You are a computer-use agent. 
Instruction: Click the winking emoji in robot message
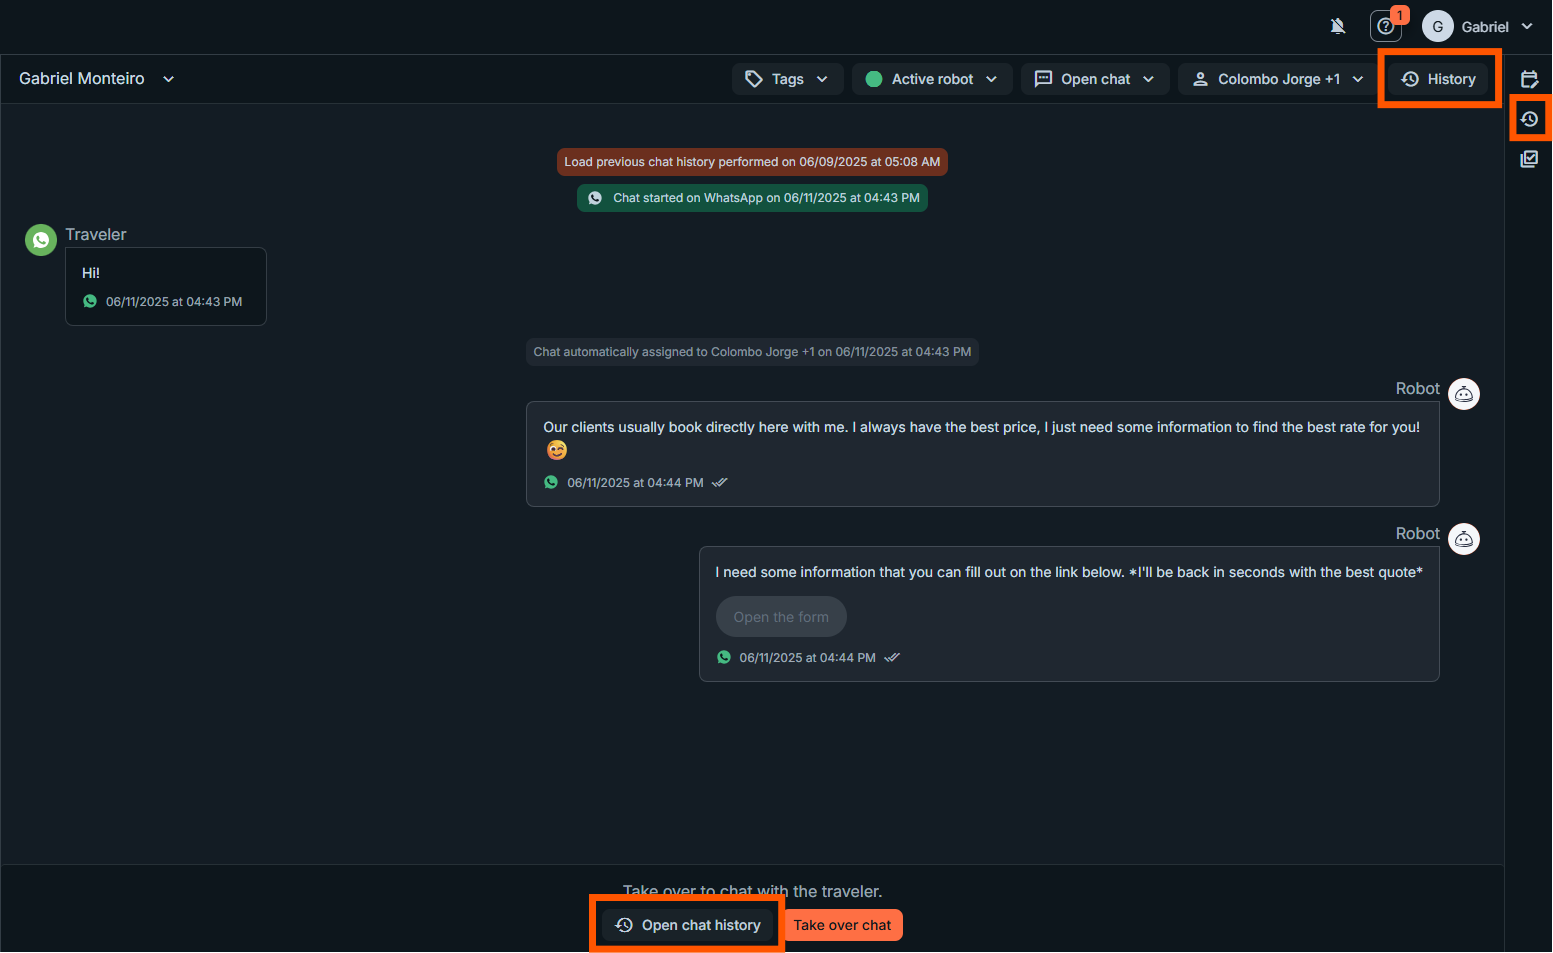pos(557,451)
